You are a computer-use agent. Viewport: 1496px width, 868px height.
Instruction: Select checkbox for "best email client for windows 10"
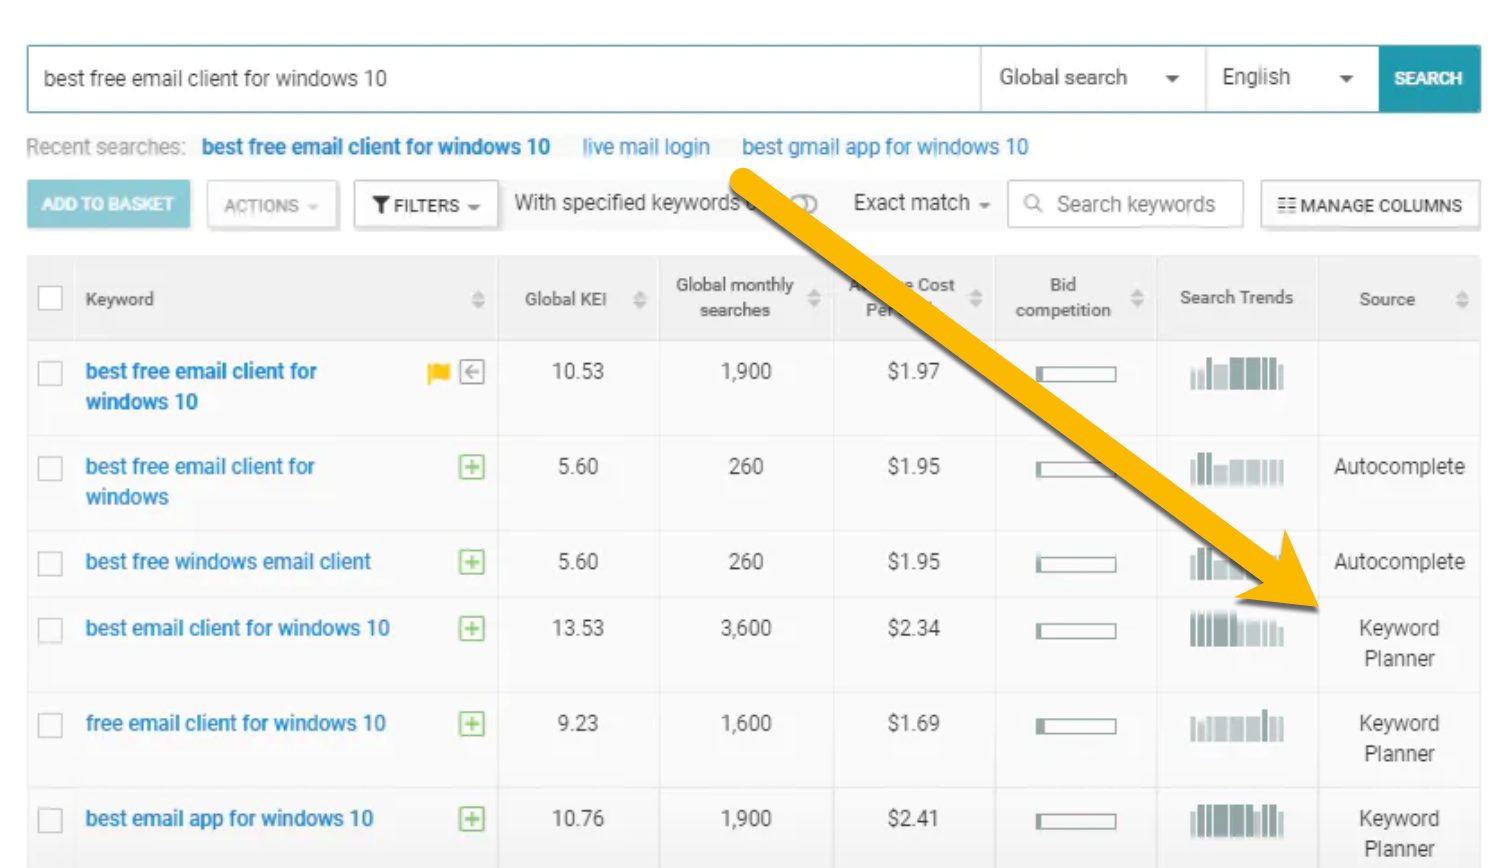[50, 629]
